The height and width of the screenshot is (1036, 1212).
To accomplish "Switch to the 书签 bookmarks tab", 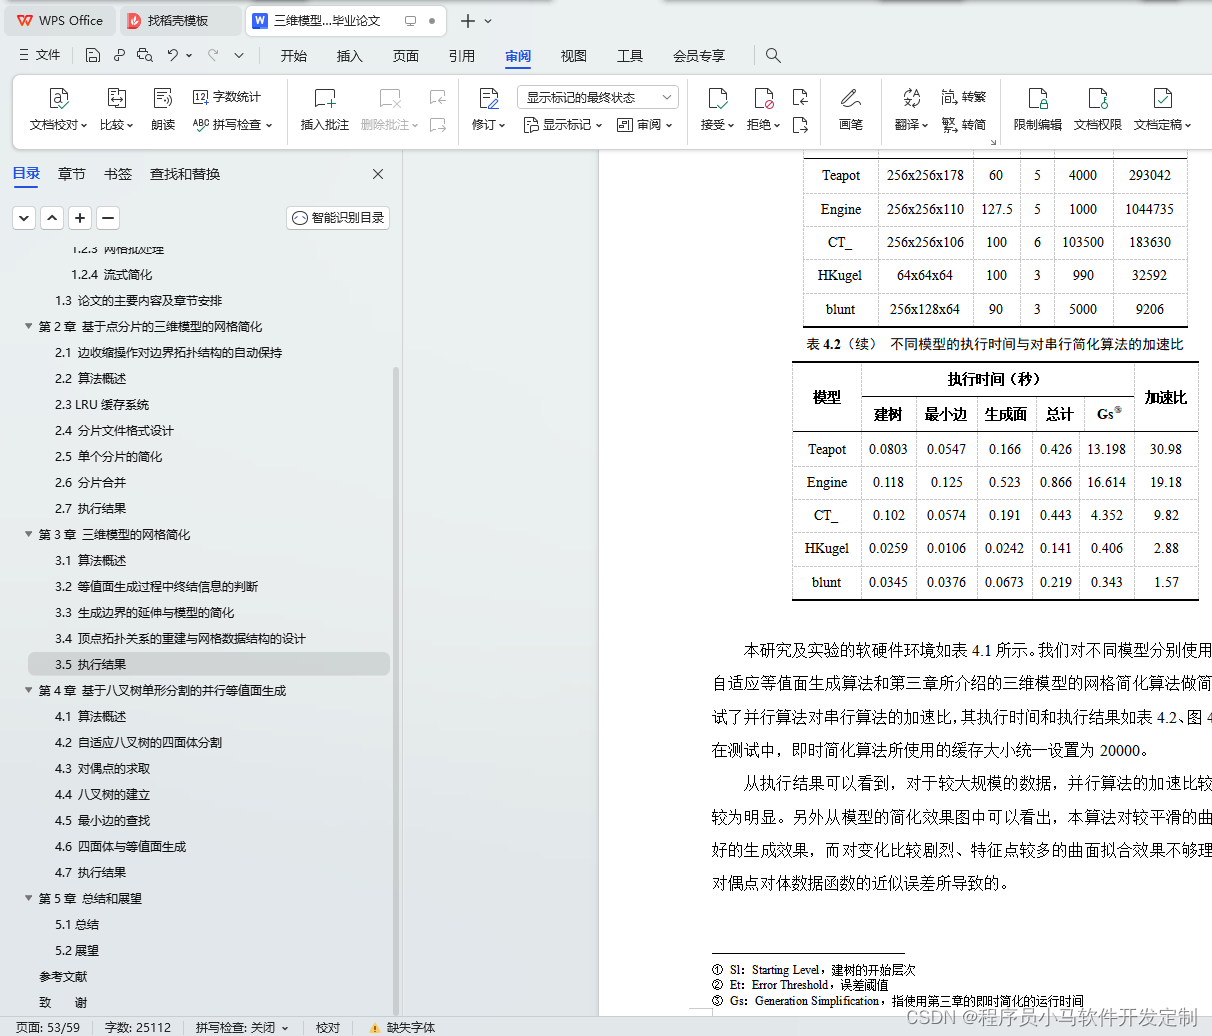I will [117, 173].
